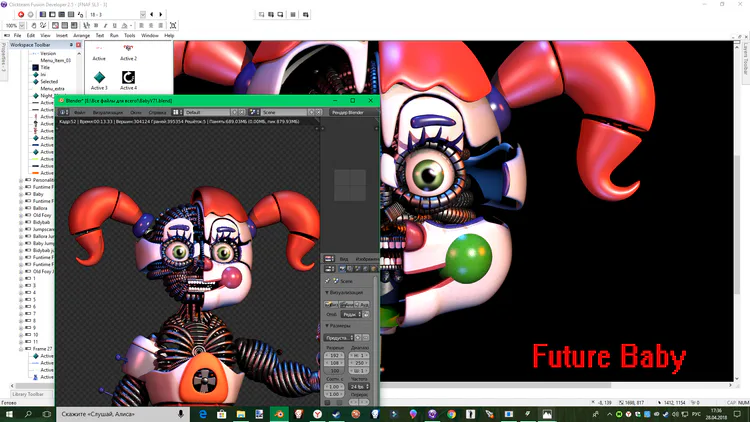The image size is (750, 422).
Task: Open the frame selector dropdown showing 18 - 3
Action: (x=143, y=14)
